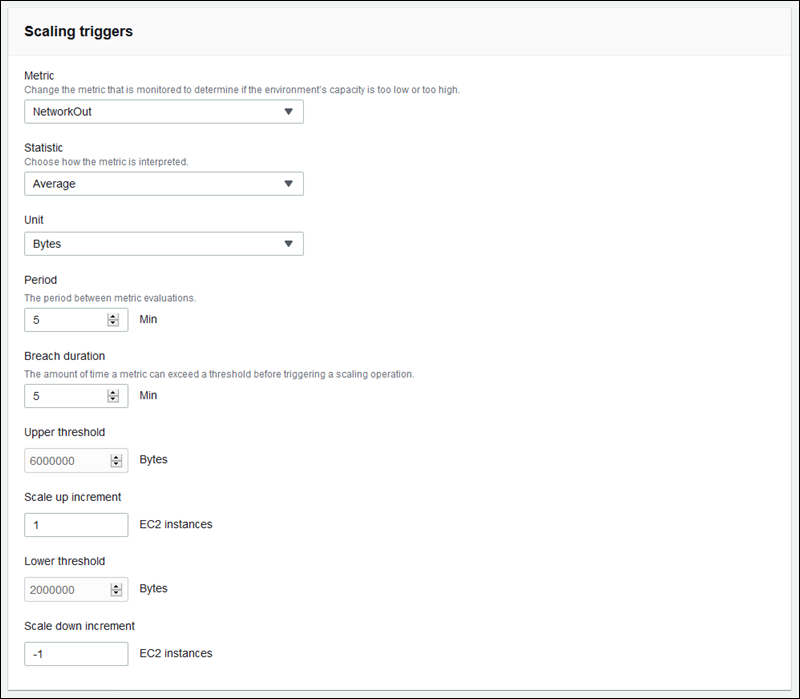The height and width of the screenshot is (699, 800).
Task: Expand the Unit dropdown showing Bytes
Action: pyautogui.click(x=150, y=244)
